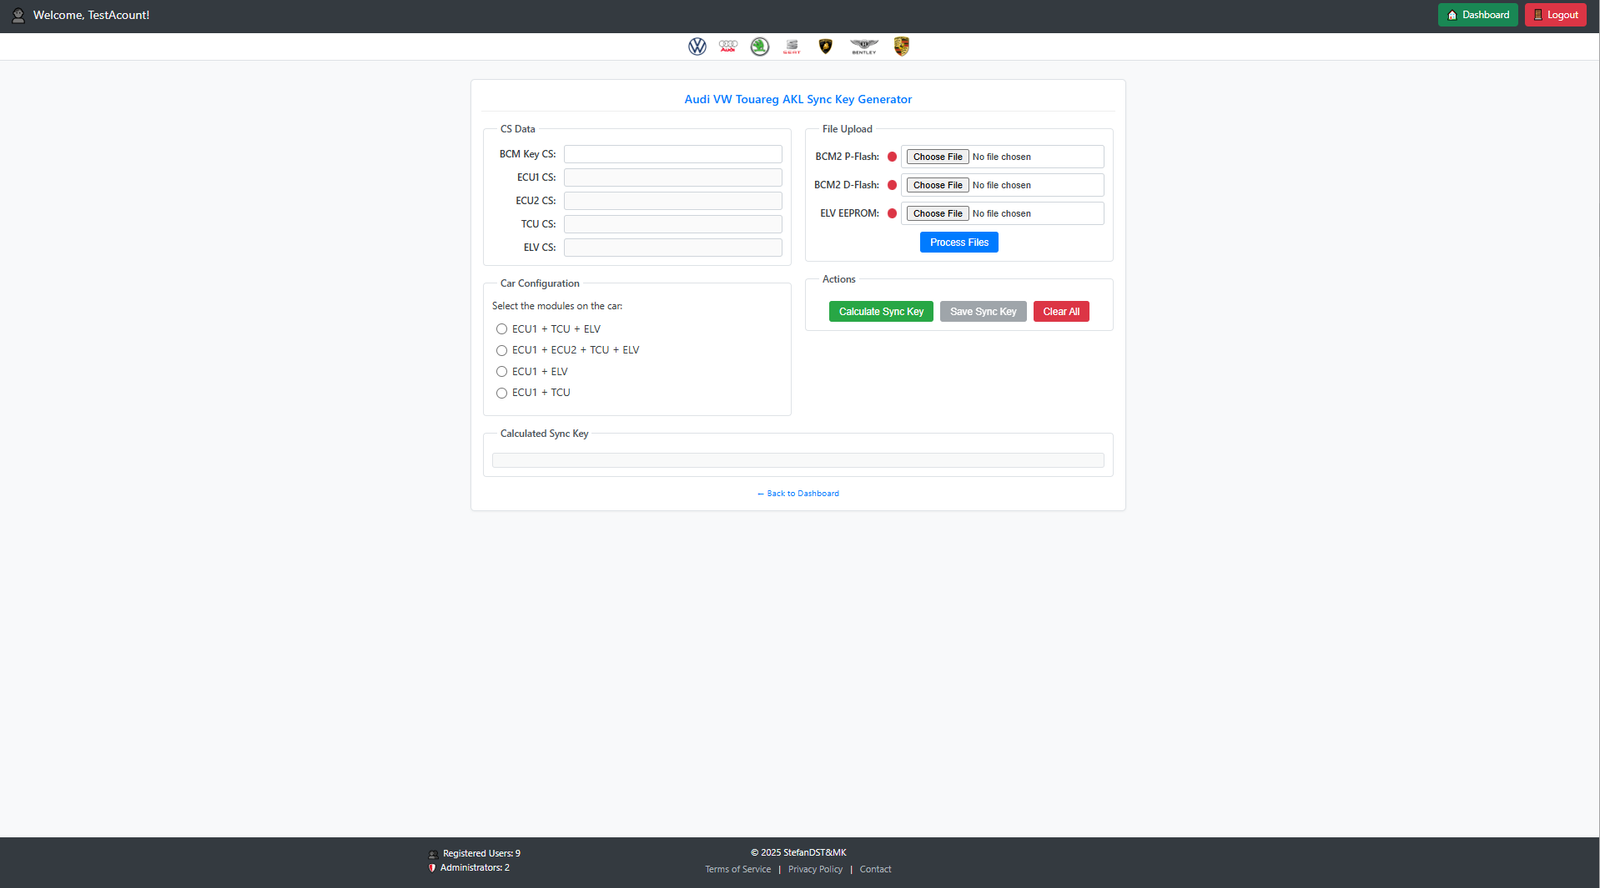
Task: Focus the BCM Key CS input field
Action: (x=672, y=154)
